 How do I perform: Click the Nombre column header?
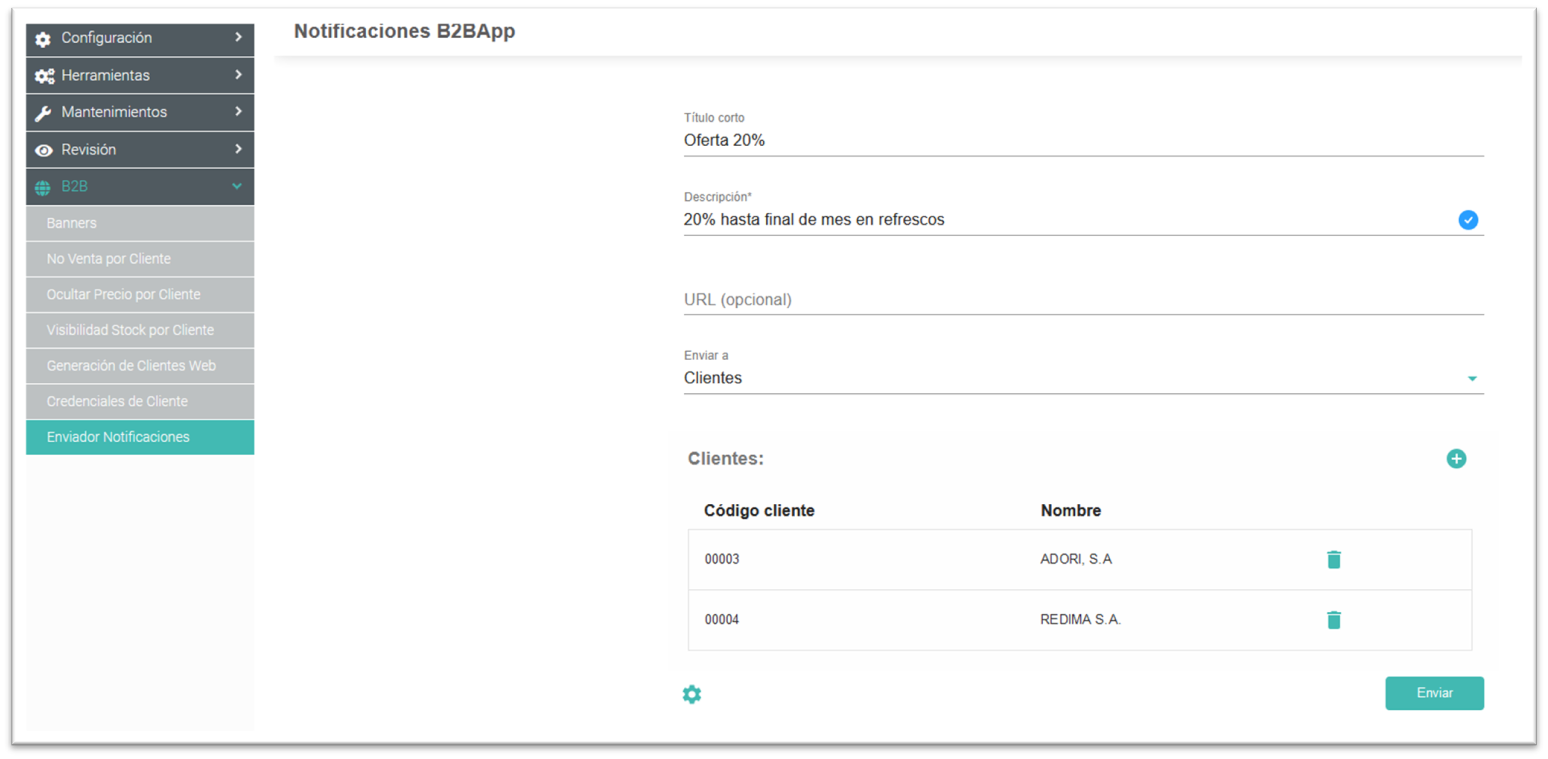click(x=1071, y=511)
